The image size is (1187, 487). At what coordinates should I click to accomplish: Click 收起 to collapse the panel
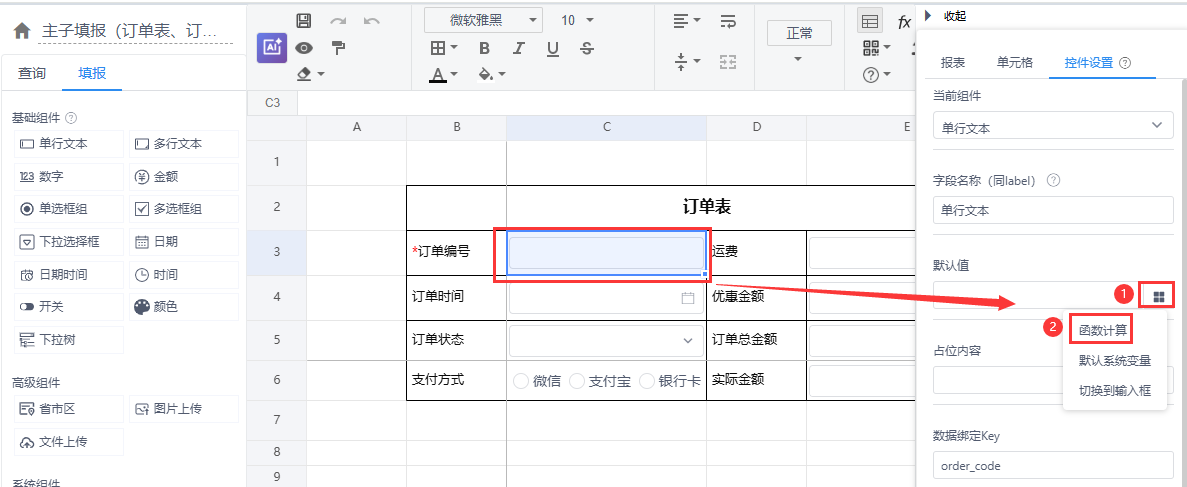click(x=954, y=16)
